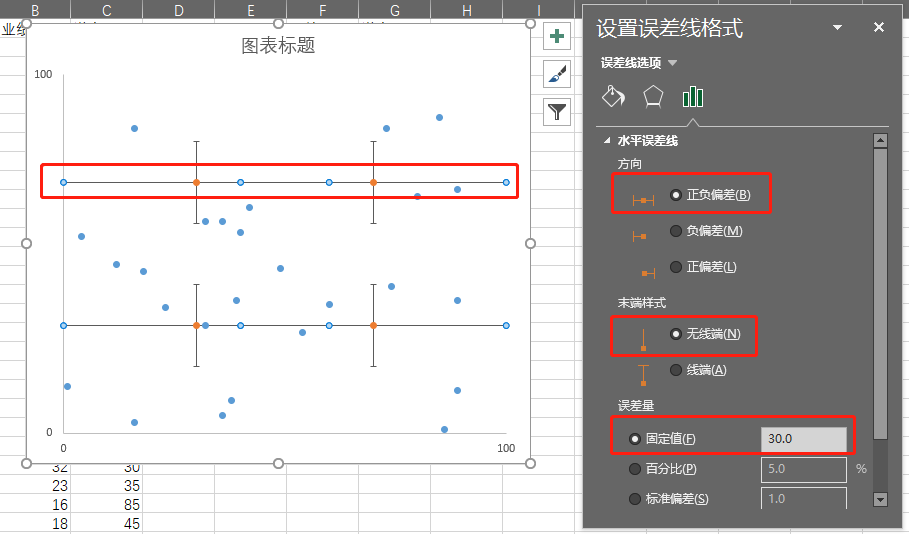This screenshot has width=909, height=534.
Task: Select 负偏差(M) direction option
Action: (706, 231)
